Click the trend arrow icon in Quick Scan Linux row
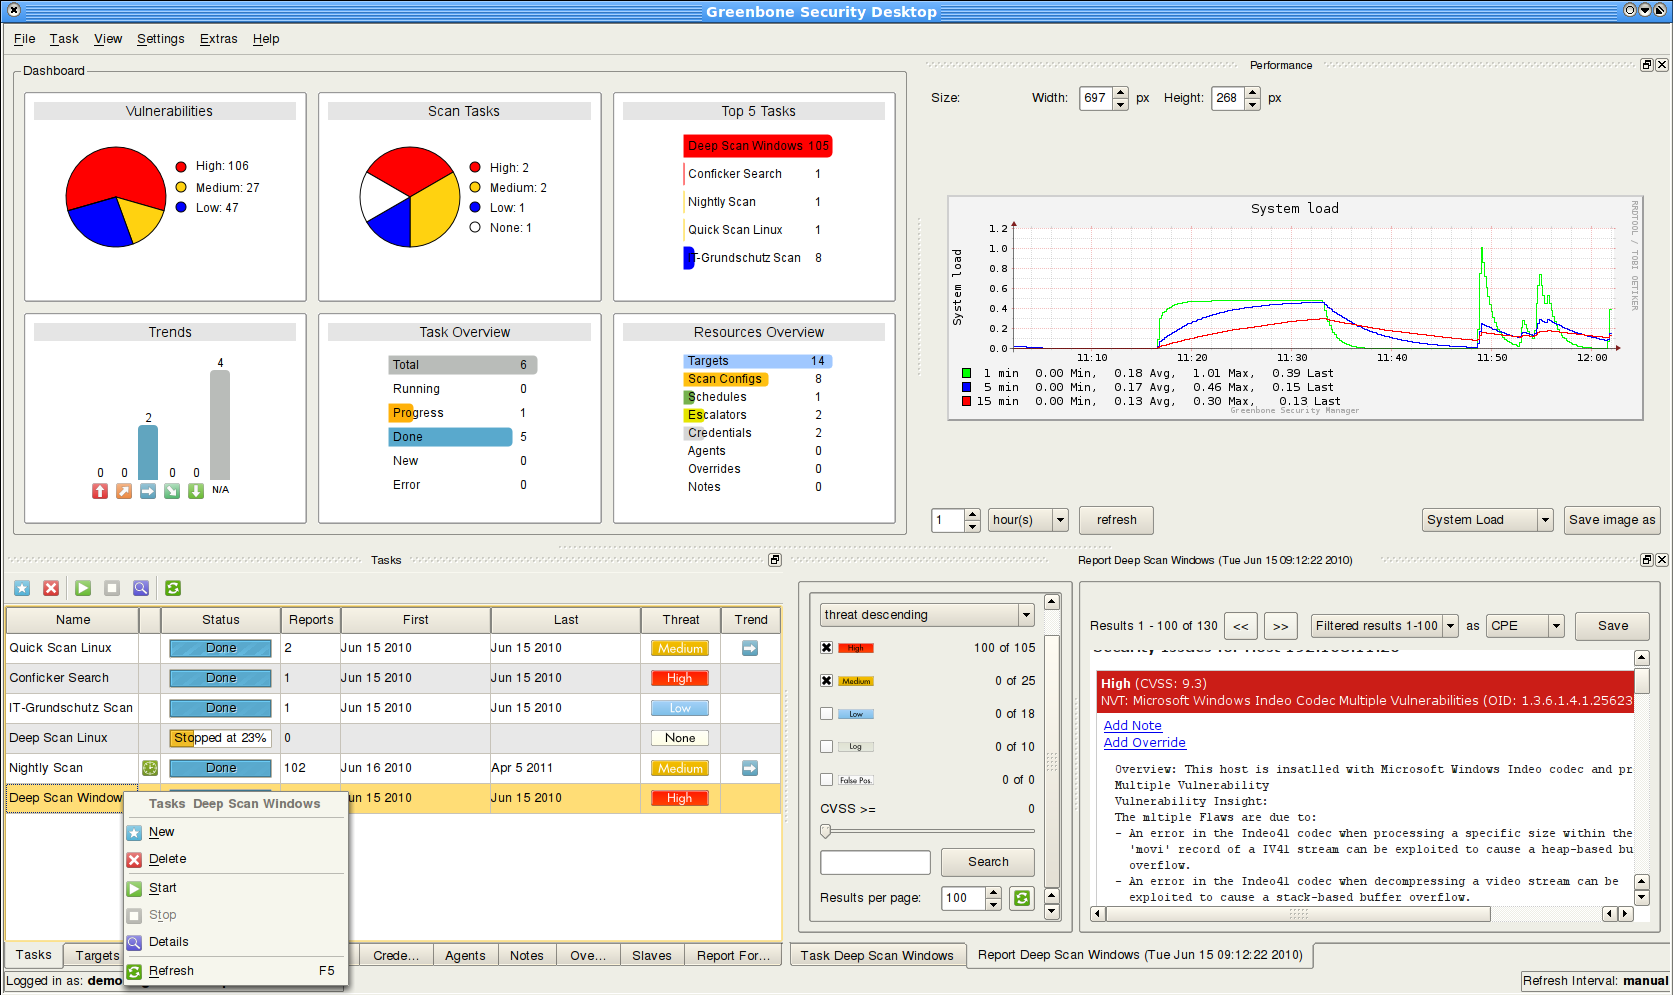Viewport: 1673px width, 995px height. pyautogui.click(x=750, y=648)
